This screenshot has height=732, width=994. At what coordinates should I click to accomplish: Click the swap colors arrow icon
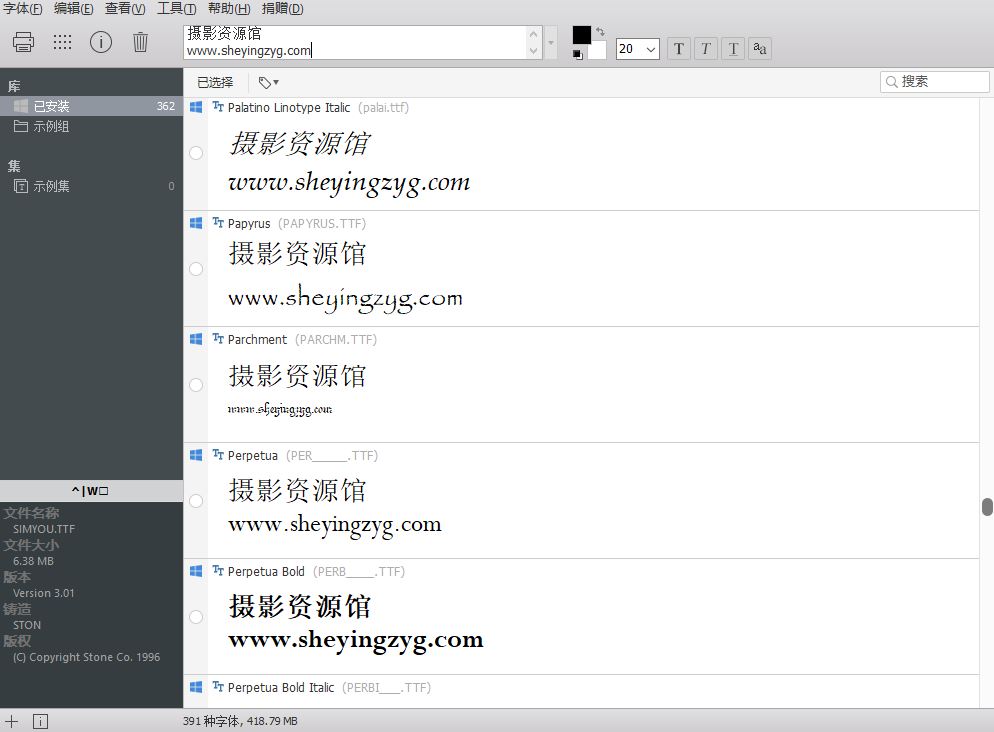pos(600,32)
